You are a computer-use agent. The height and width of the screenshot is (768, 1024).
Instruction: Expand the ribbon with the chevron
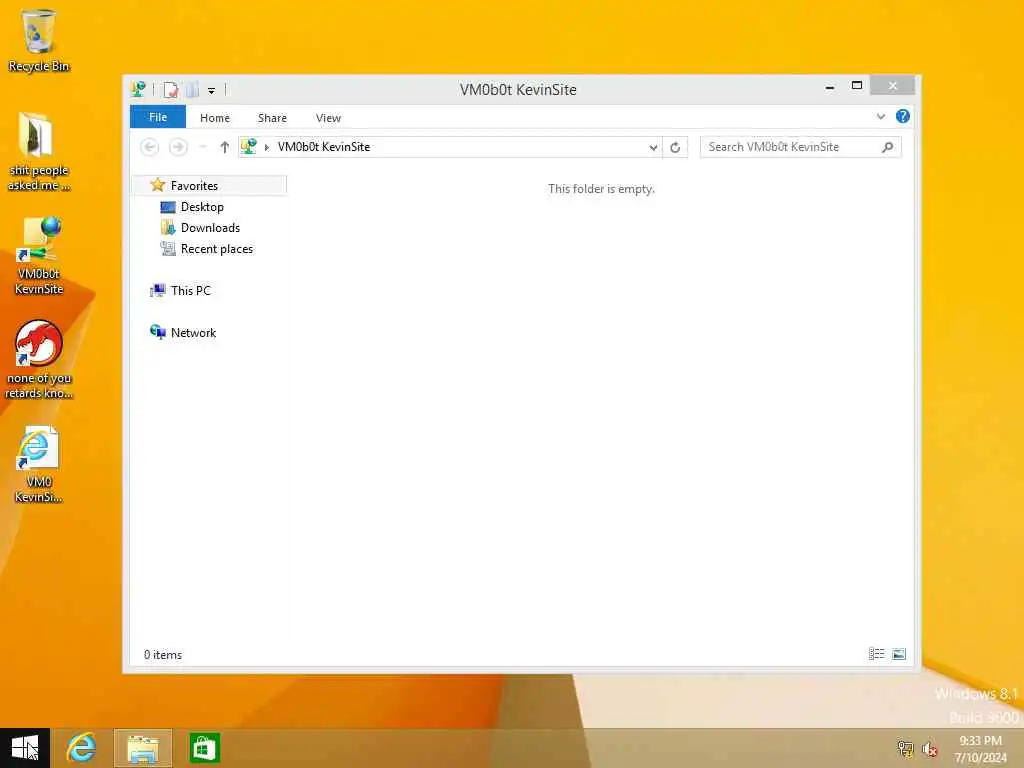click(x=881, y=117)
